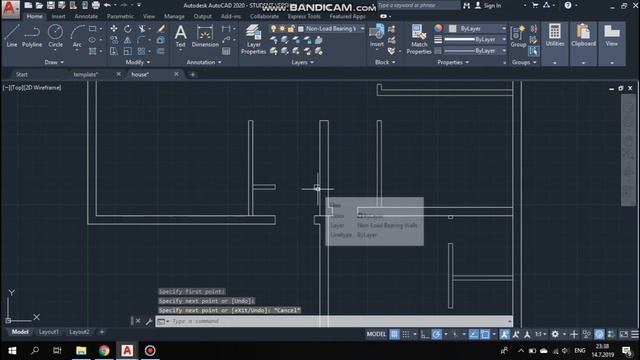Select the Stretch tool
640x360 pixels.
click(x=114, y=51)
